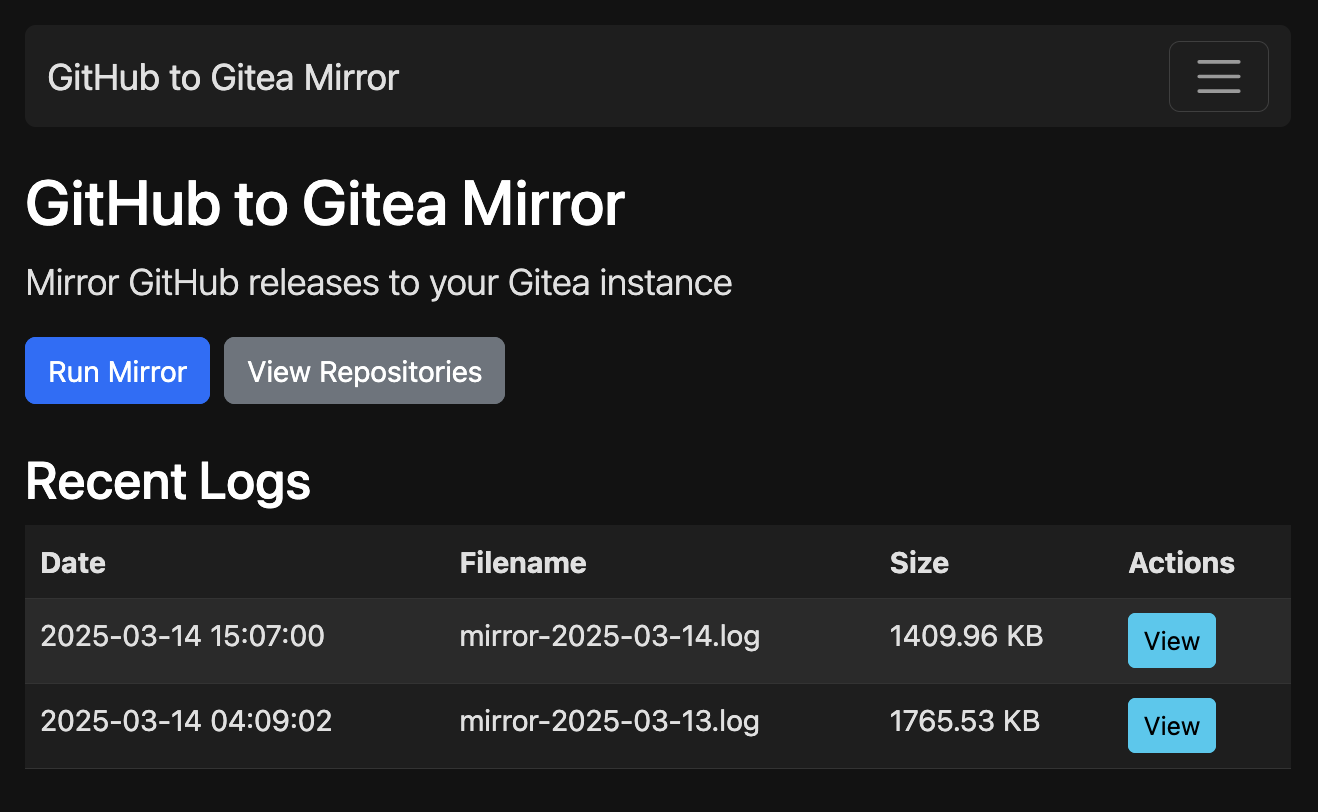Open the hamburger navigation menu
1318x812 pixels.
pos(1218,76)
